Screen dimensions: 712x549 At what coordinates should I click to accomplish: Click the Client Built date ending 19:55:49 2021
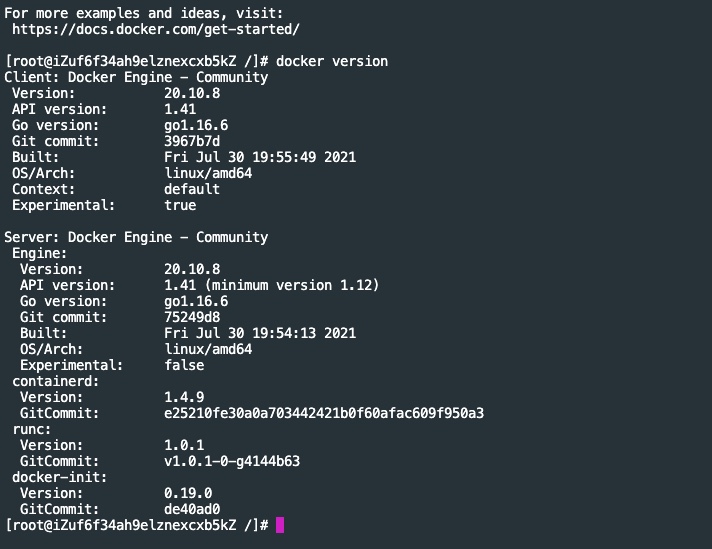[x=260, y=157]
